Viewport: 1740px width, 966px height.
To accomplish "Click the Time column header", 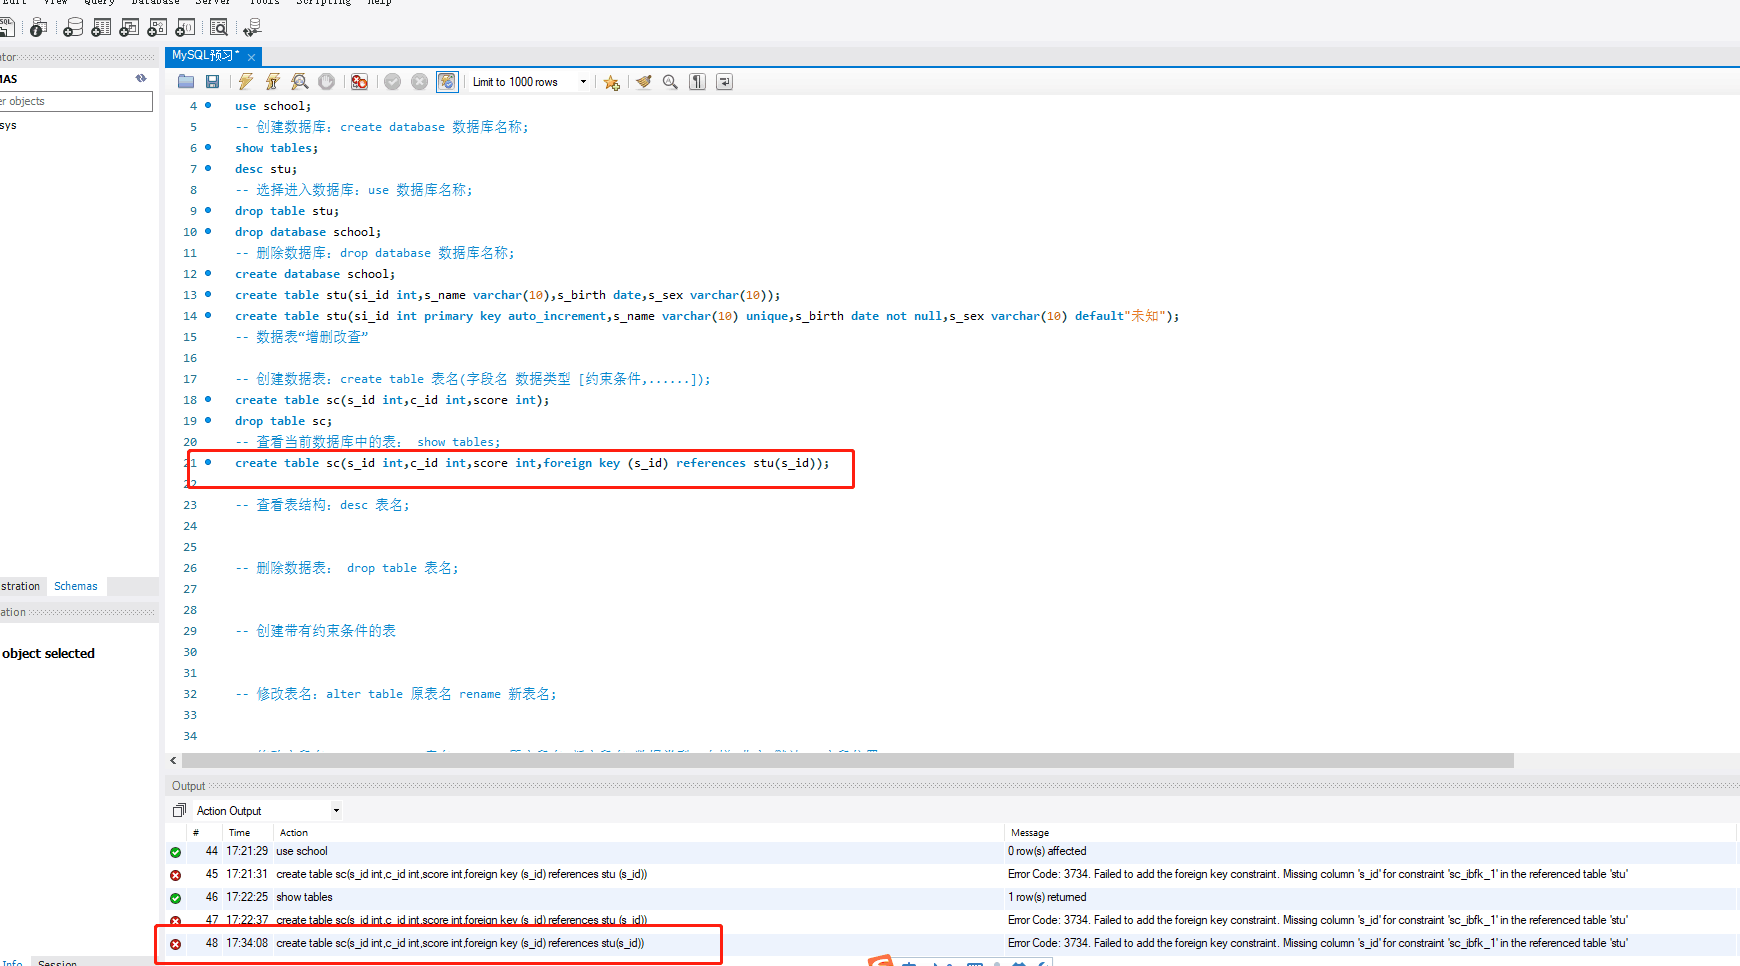I will click(239, 832).
